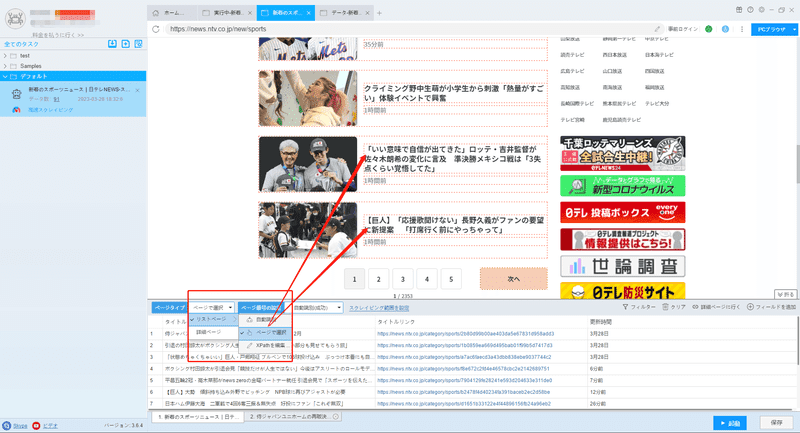The height and width of the screenshot is (433, 800).
Task: Choose XPathを編集 from the menu
Action: (265, 345)
